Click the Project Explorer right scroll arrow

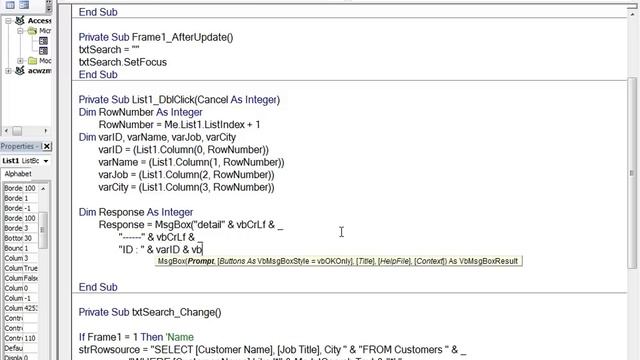click(45, 131)
